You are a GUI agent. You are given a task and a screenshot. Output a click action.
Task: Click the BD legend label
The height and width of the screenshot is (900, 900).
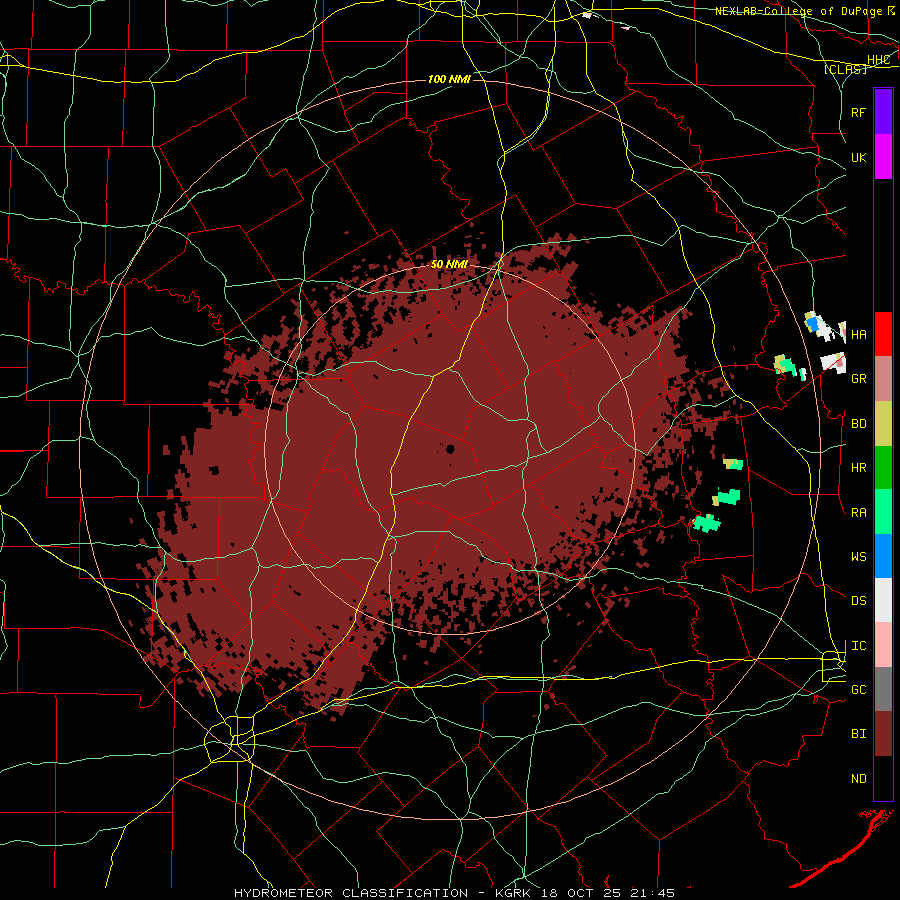point(858,424)
